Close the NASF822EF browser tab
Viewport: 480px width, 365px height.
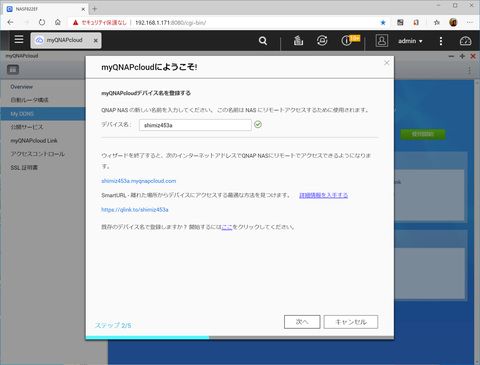coord(83,9)
